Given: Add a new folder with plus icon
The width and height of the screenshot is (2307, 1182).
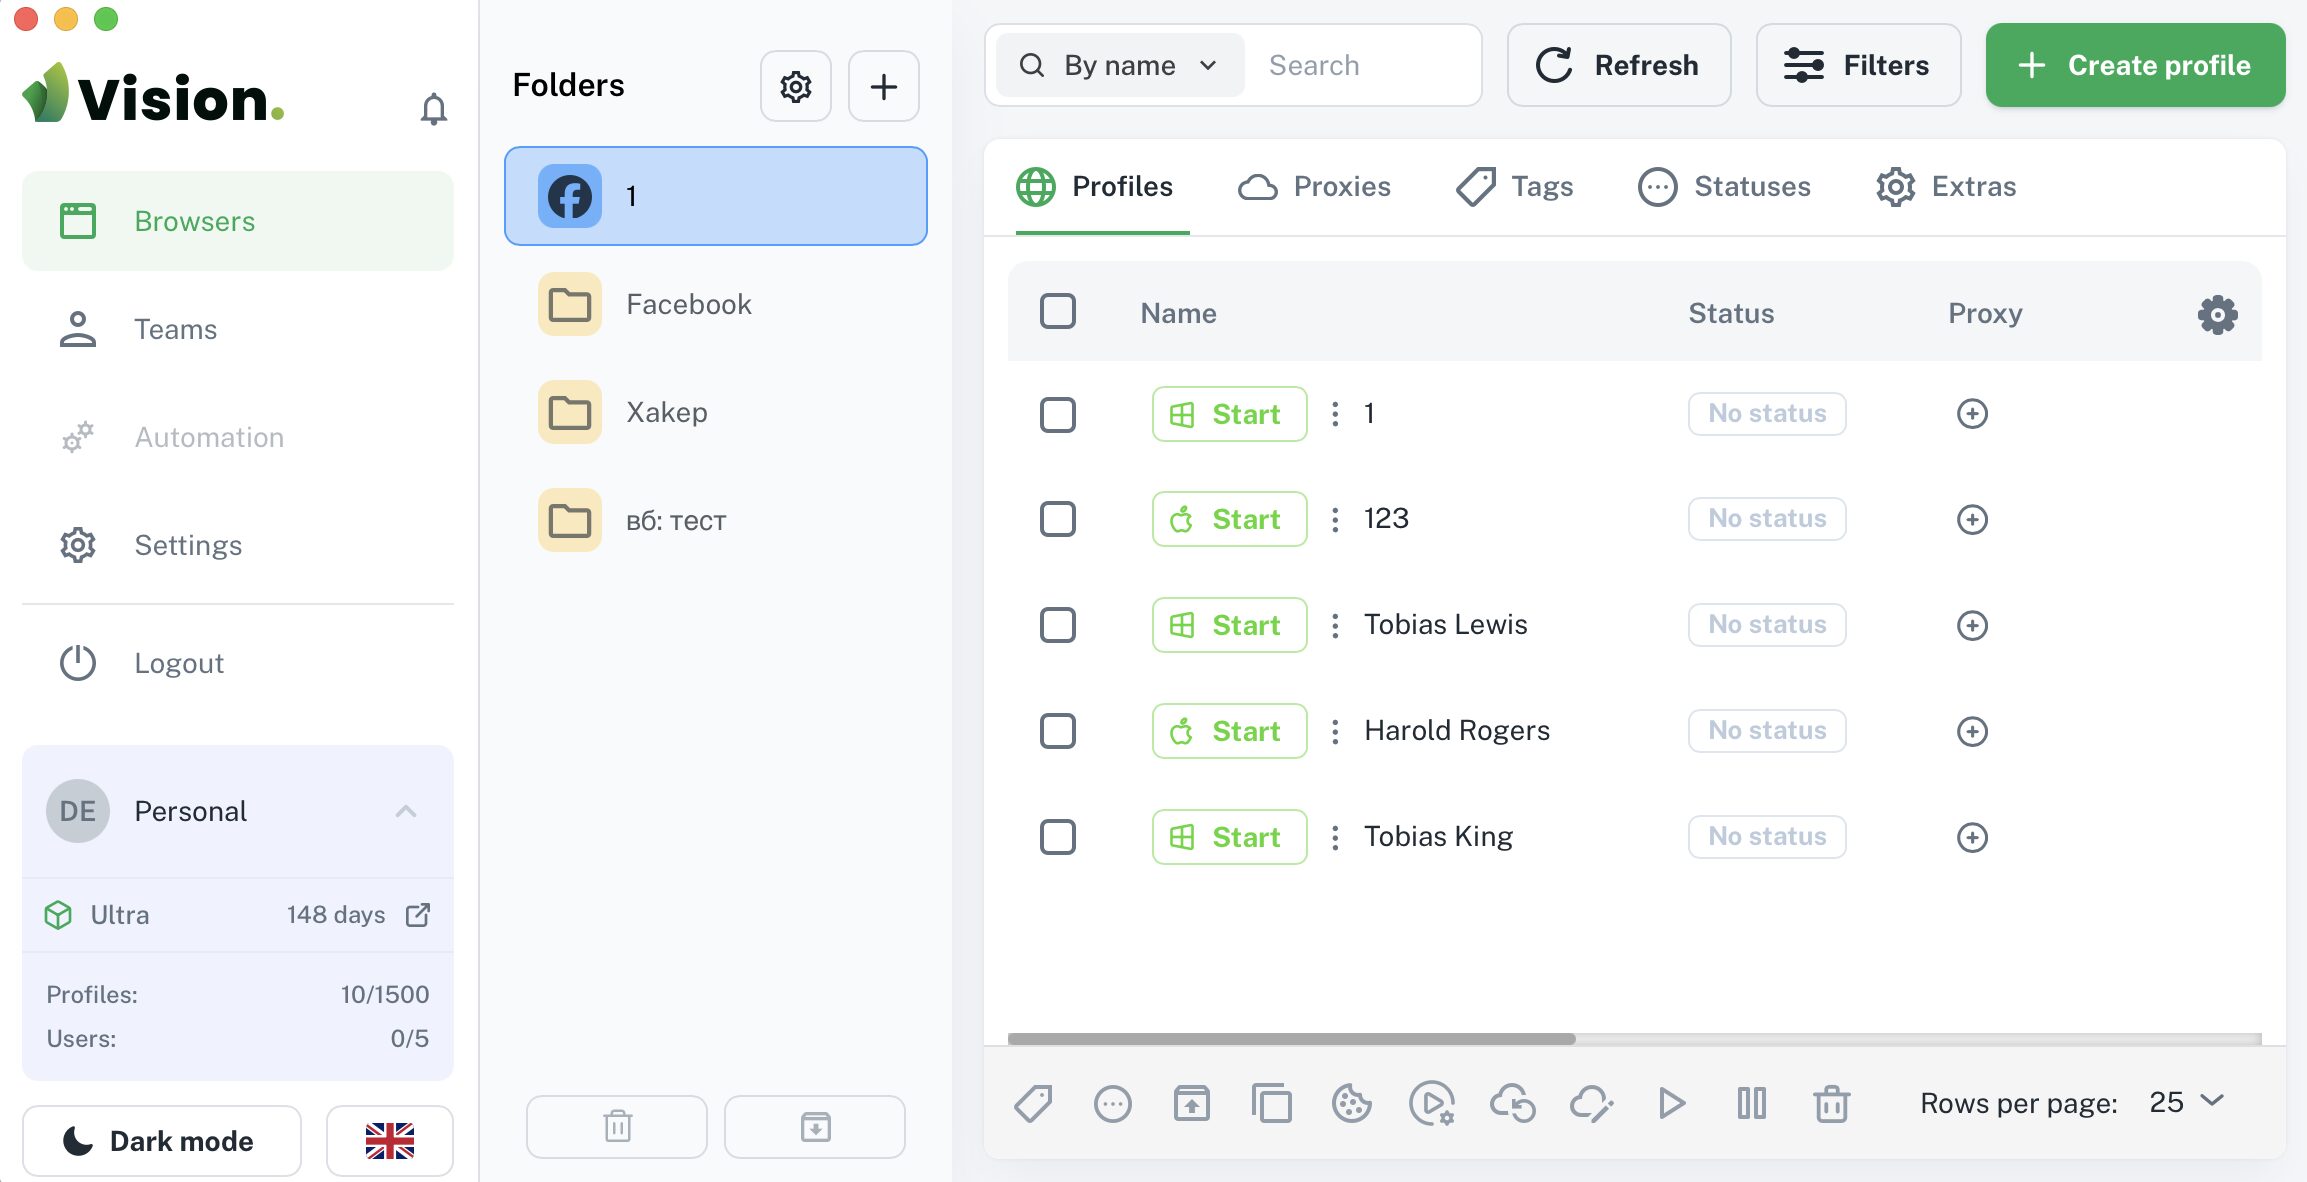Looking at the screenshot, I should point(884,87).
